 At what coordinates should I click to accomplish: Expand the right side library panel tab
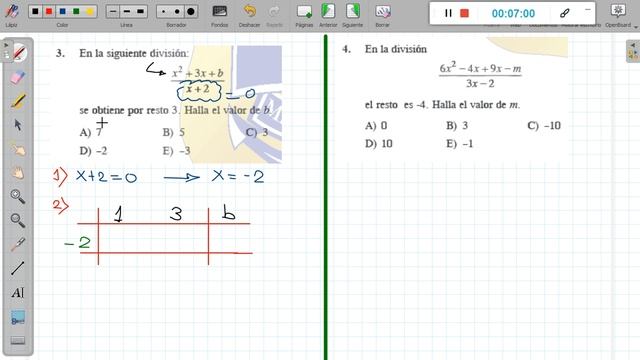[x=633, y=51]
